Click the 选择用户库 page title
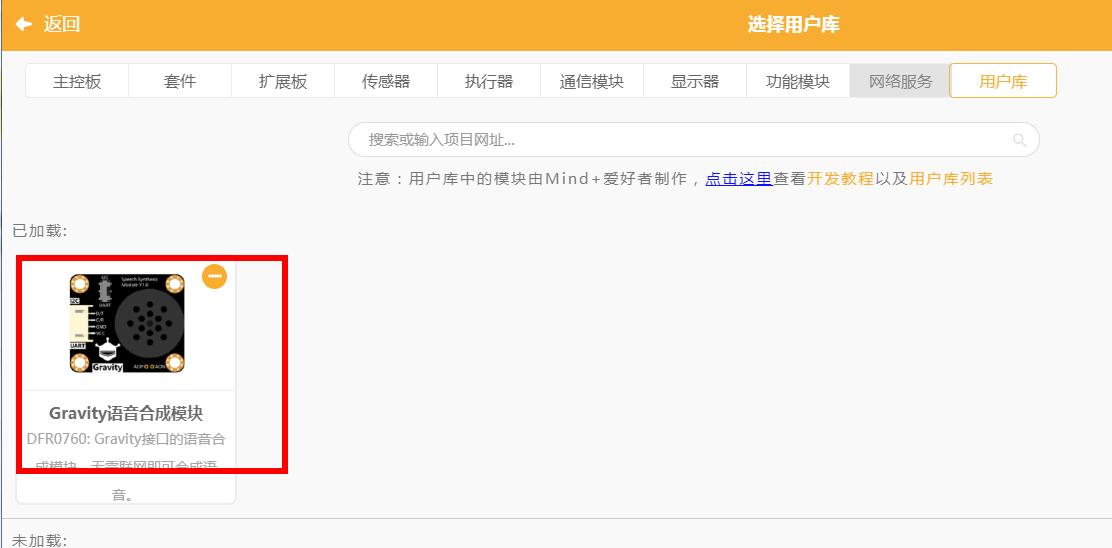 pyautogui.click(x=793, y=24)
